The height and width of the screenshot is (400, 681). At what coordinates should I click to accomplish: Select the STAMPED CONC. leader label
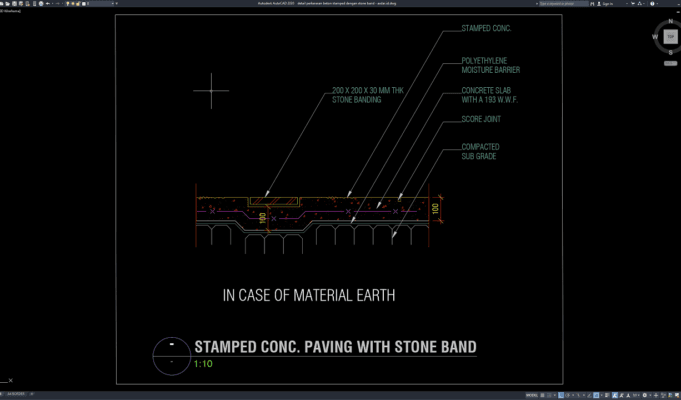[x=486, y=29]
